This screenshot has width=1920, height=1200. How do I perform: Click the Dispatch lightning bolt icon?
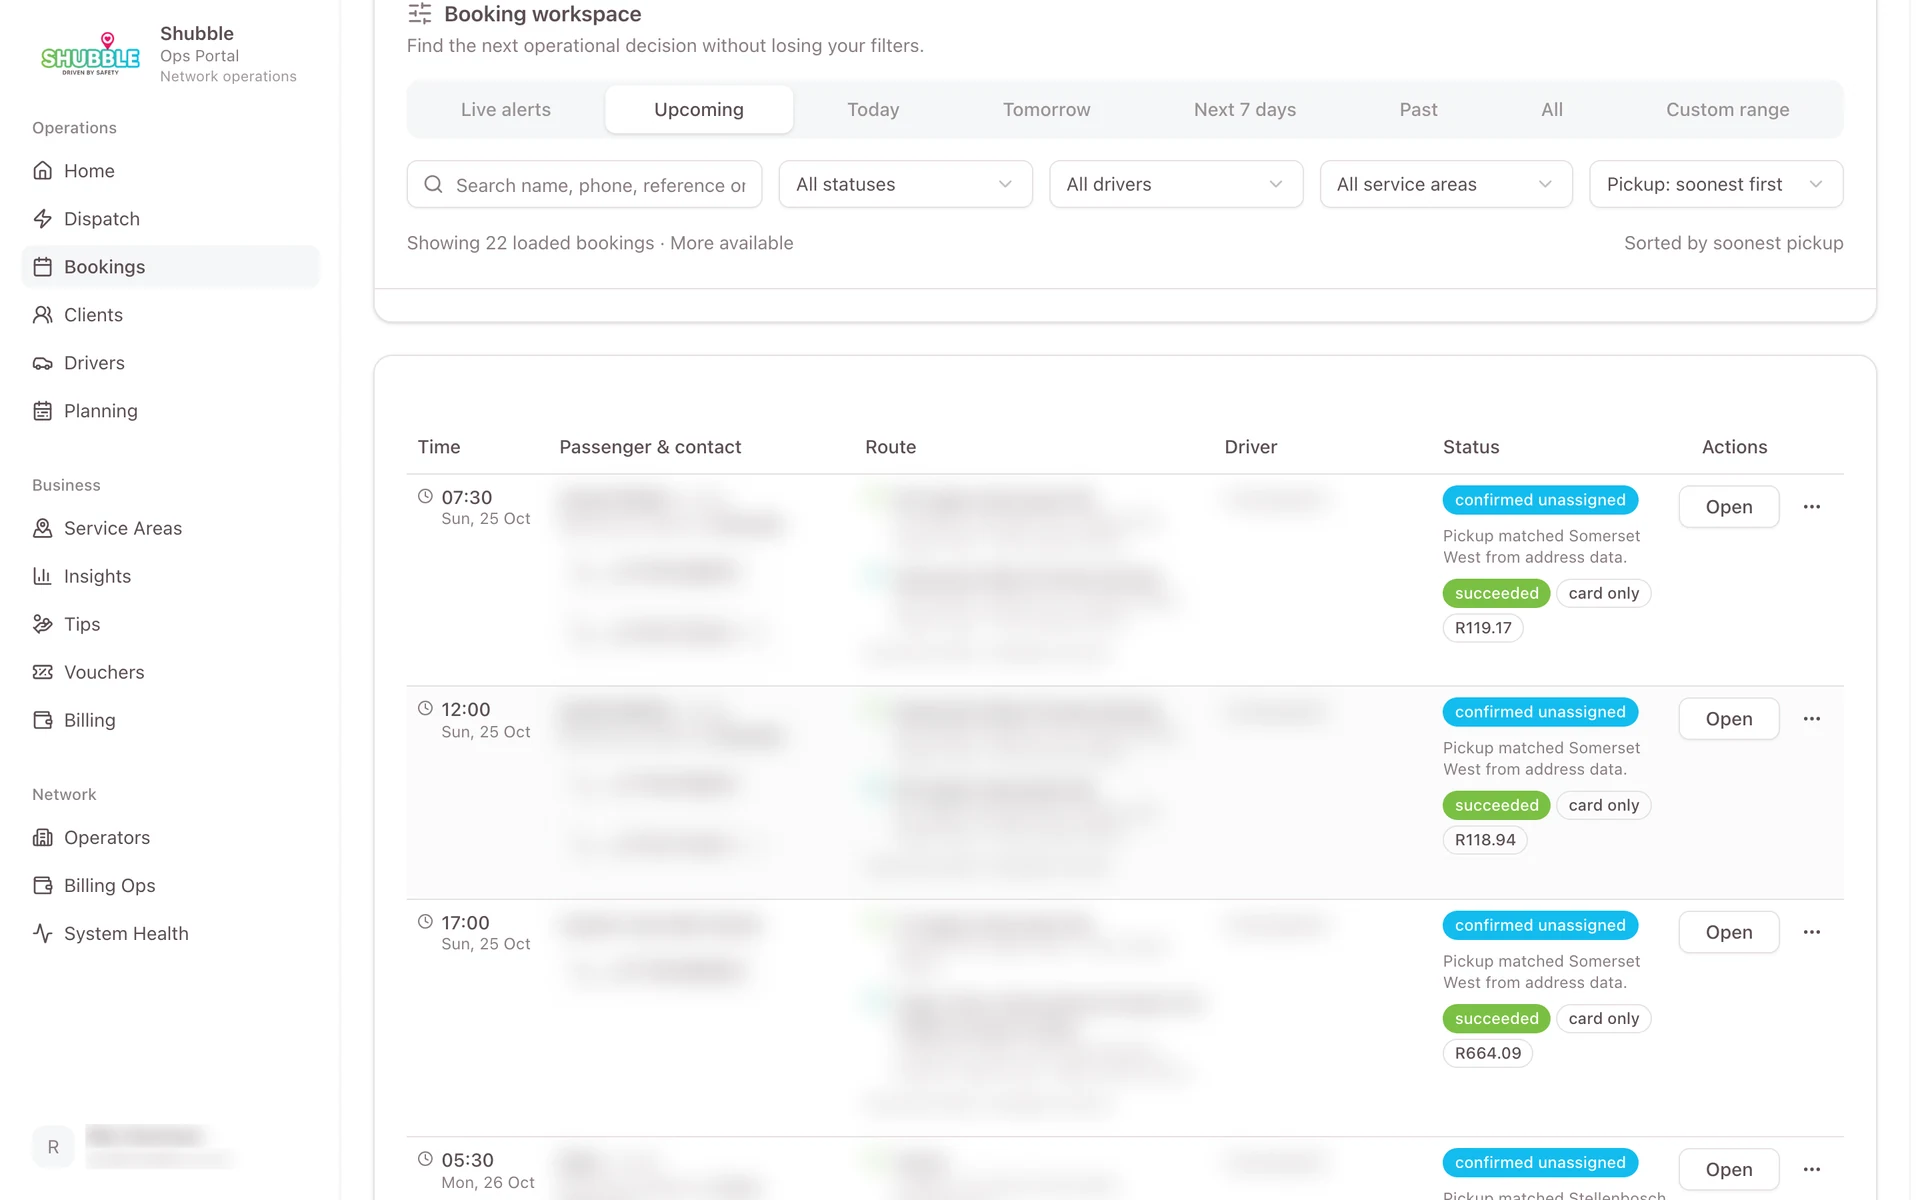[x=42, y=219]
